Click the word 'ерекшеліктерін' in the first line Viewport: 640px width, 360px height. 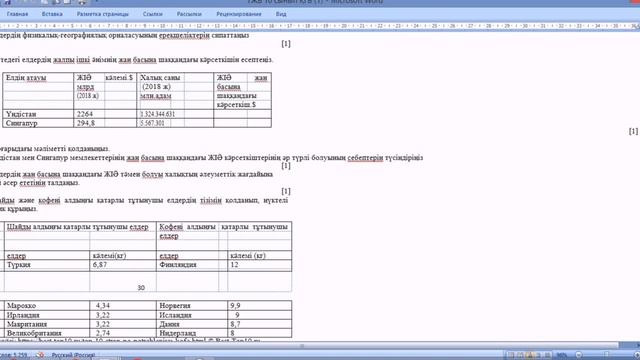(184, 35)
